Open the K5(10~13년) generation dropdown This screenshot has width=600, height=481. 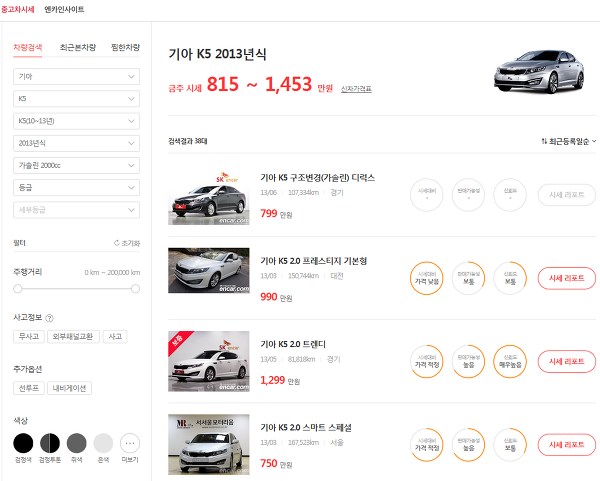(x=77, y=121)
